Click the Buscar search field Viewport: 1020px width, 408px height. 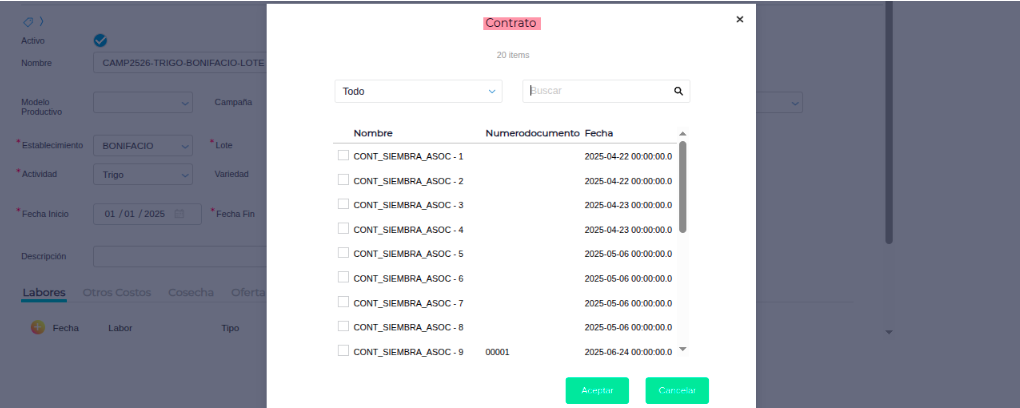[x=597, y=91]
